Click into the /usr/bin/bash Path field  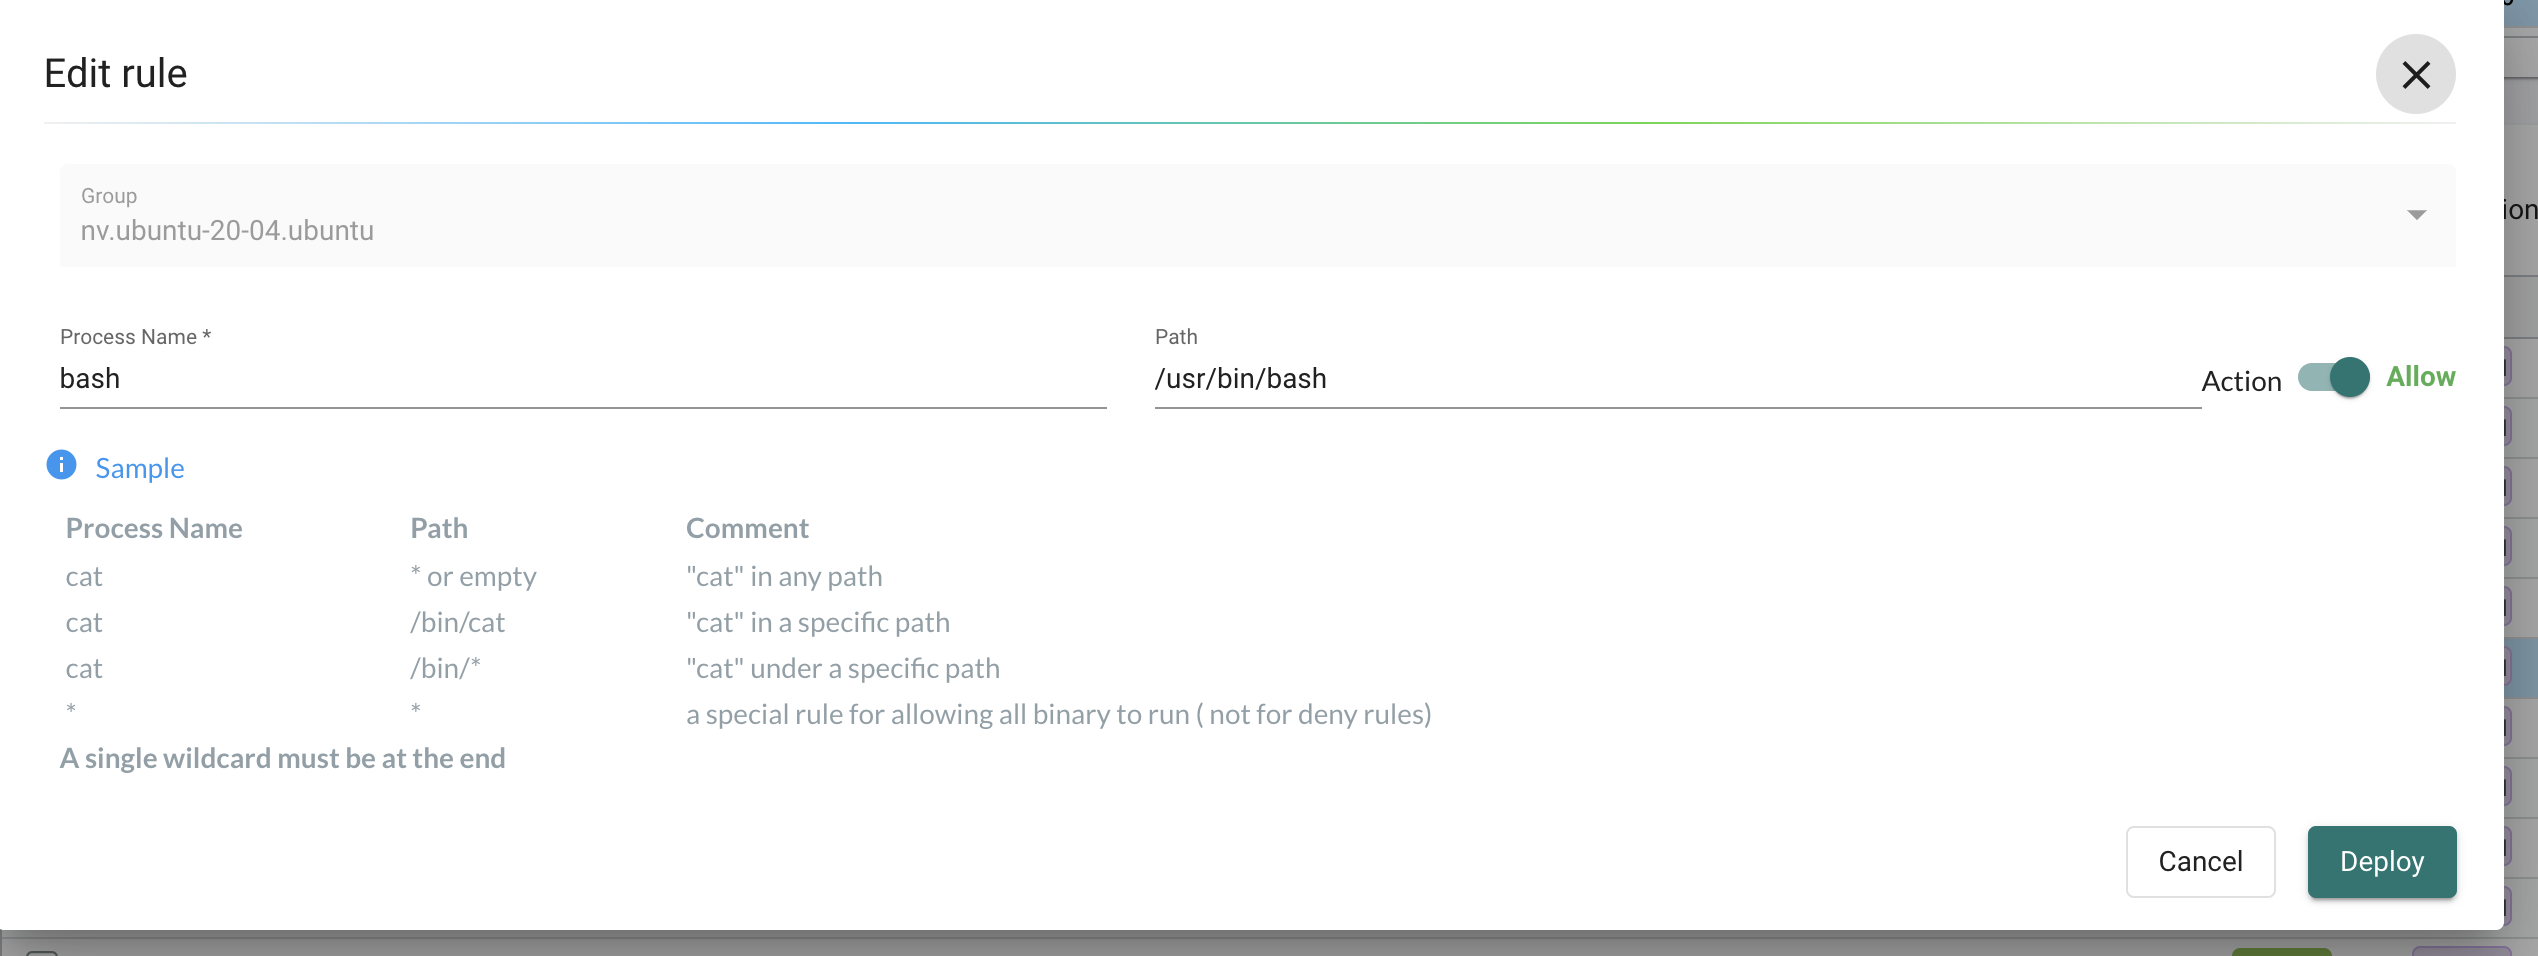tap(1677, 379)
